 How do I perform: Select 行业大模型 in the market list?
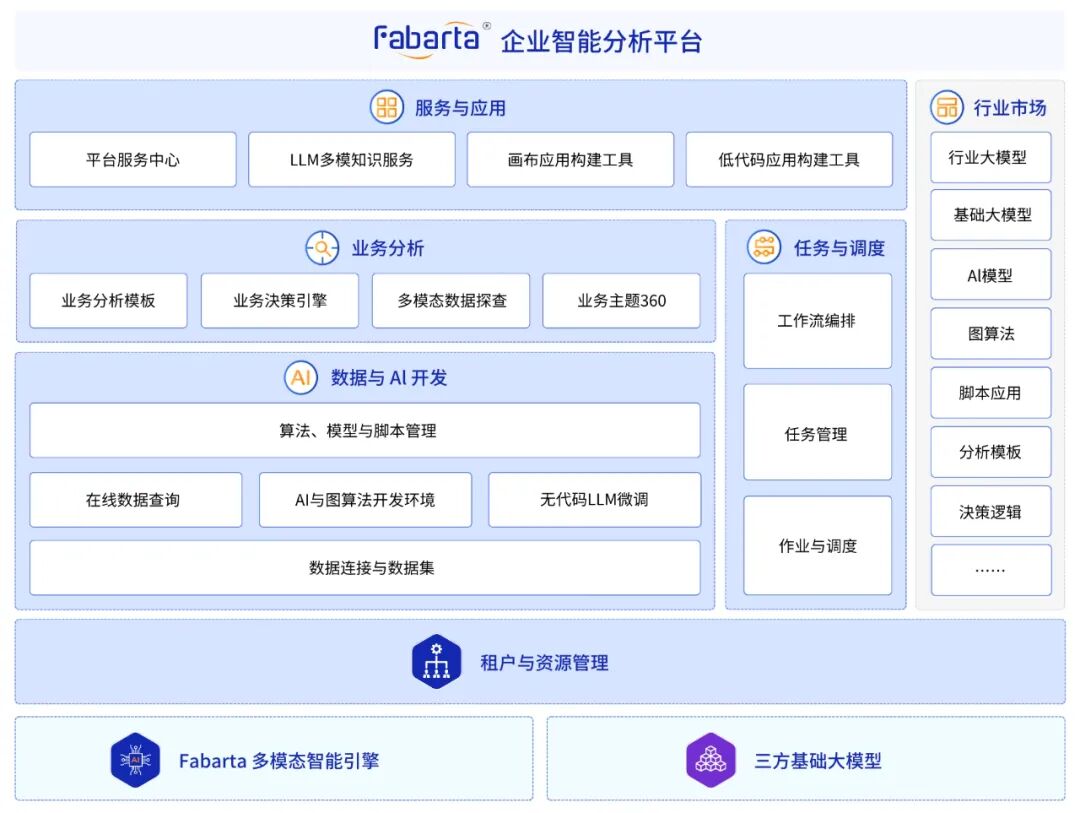click(x=991, y=157)
